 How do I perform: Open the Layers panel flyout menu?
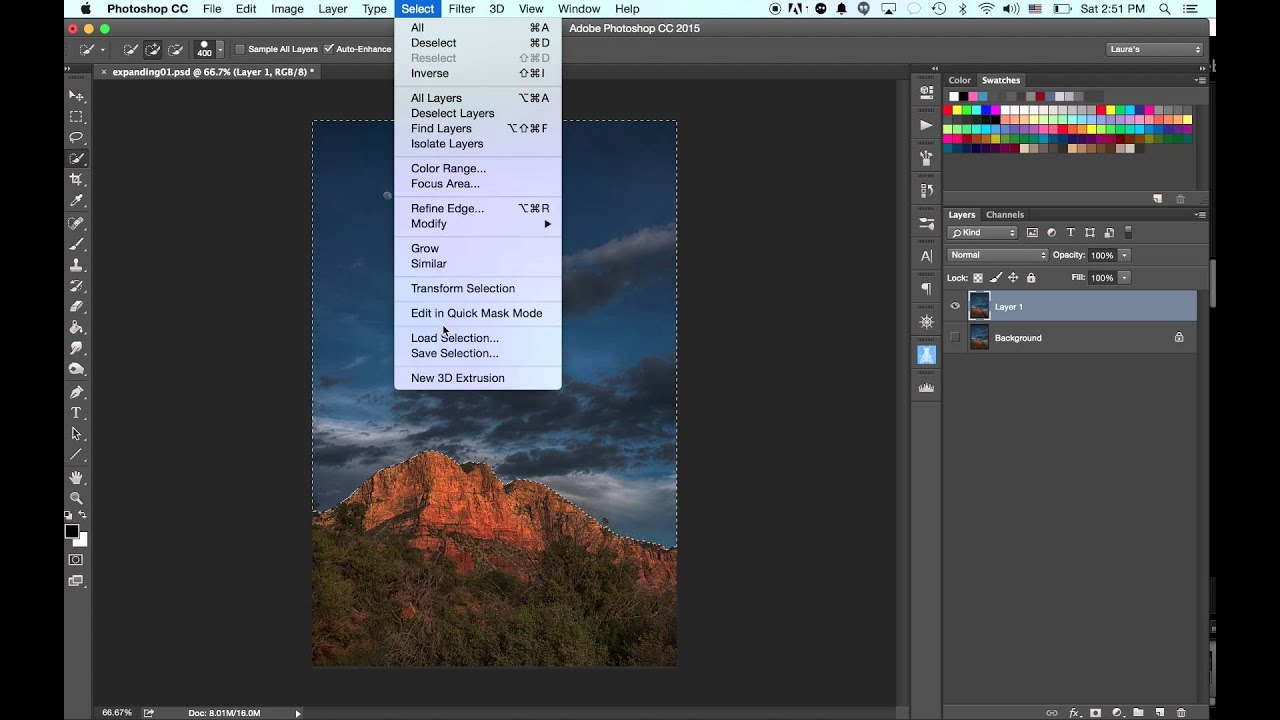click(1200, 214)
